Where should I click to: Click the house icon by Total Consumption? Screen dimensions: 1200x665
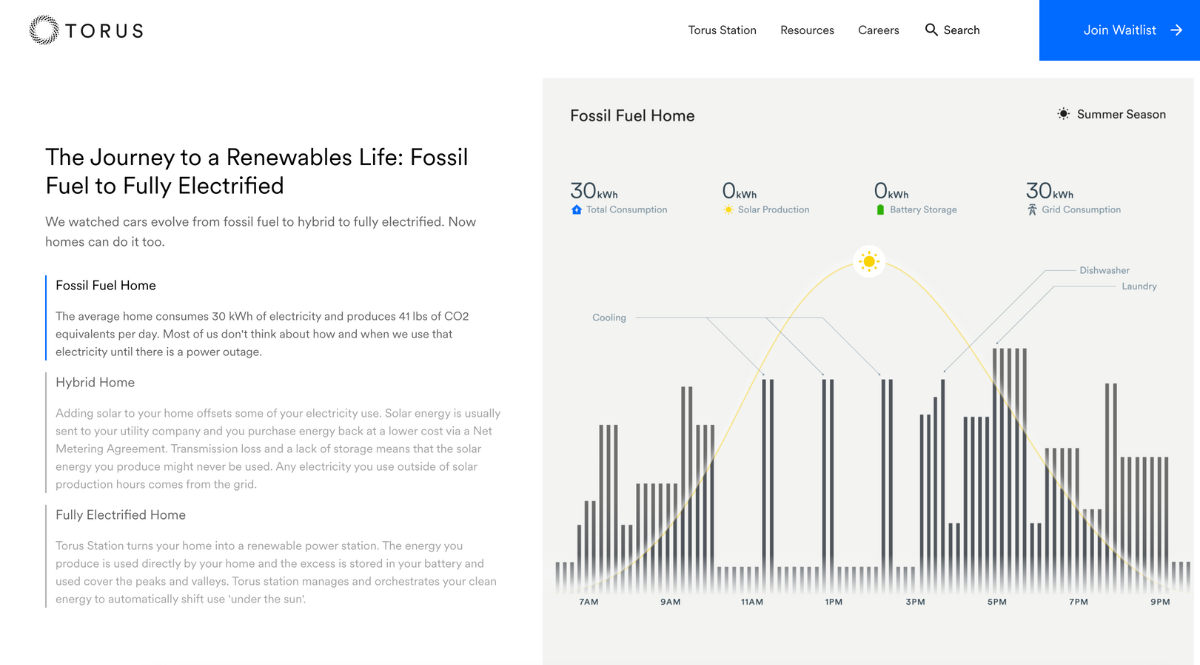point(576,210)
